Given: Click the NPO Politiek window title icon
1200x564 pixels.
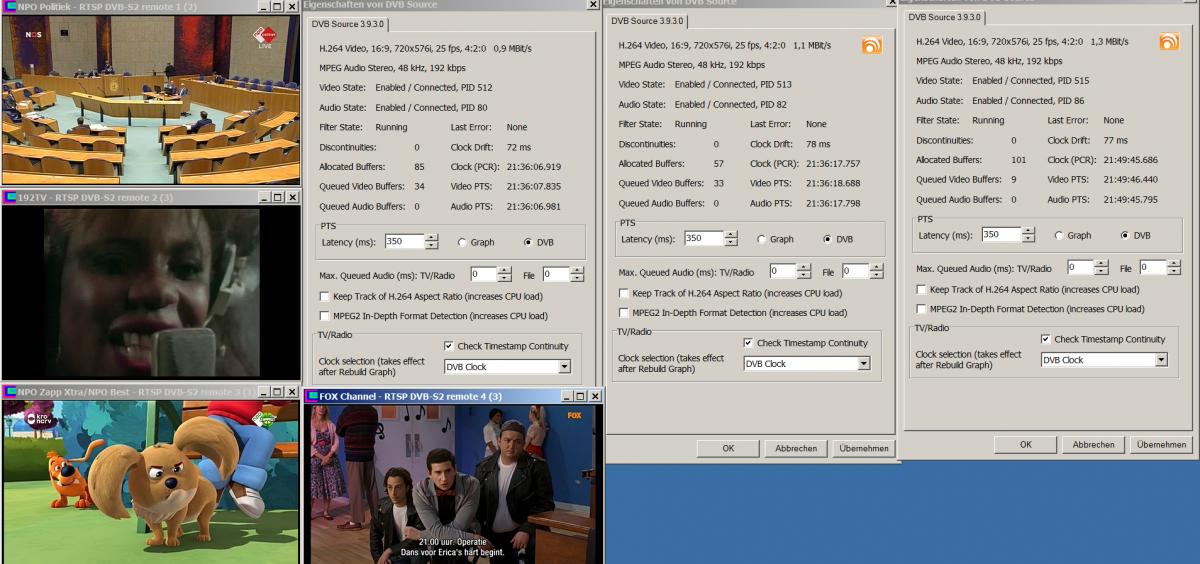Looking at the screenshot, I should [x=9, y=7].
